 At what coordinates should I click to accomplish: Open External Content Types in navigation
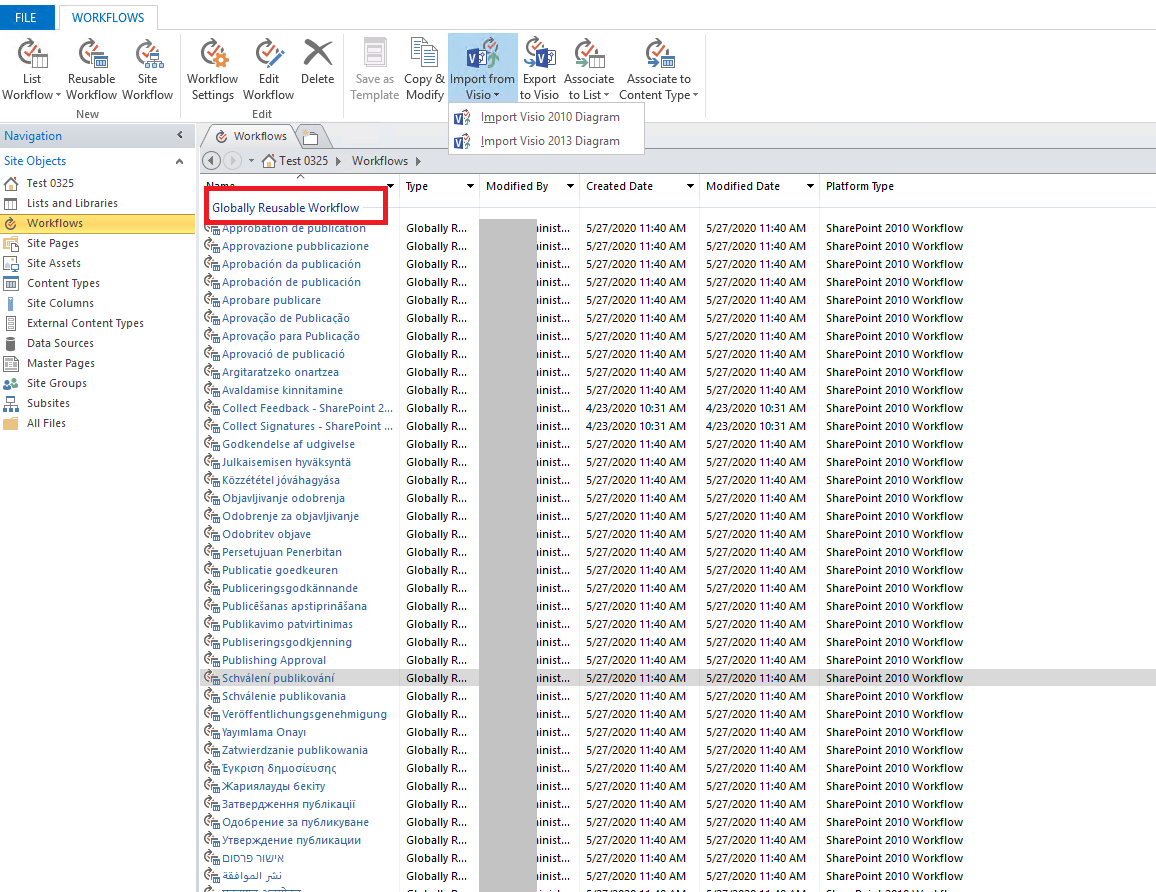pyautogui.click(x=86, y=323)
